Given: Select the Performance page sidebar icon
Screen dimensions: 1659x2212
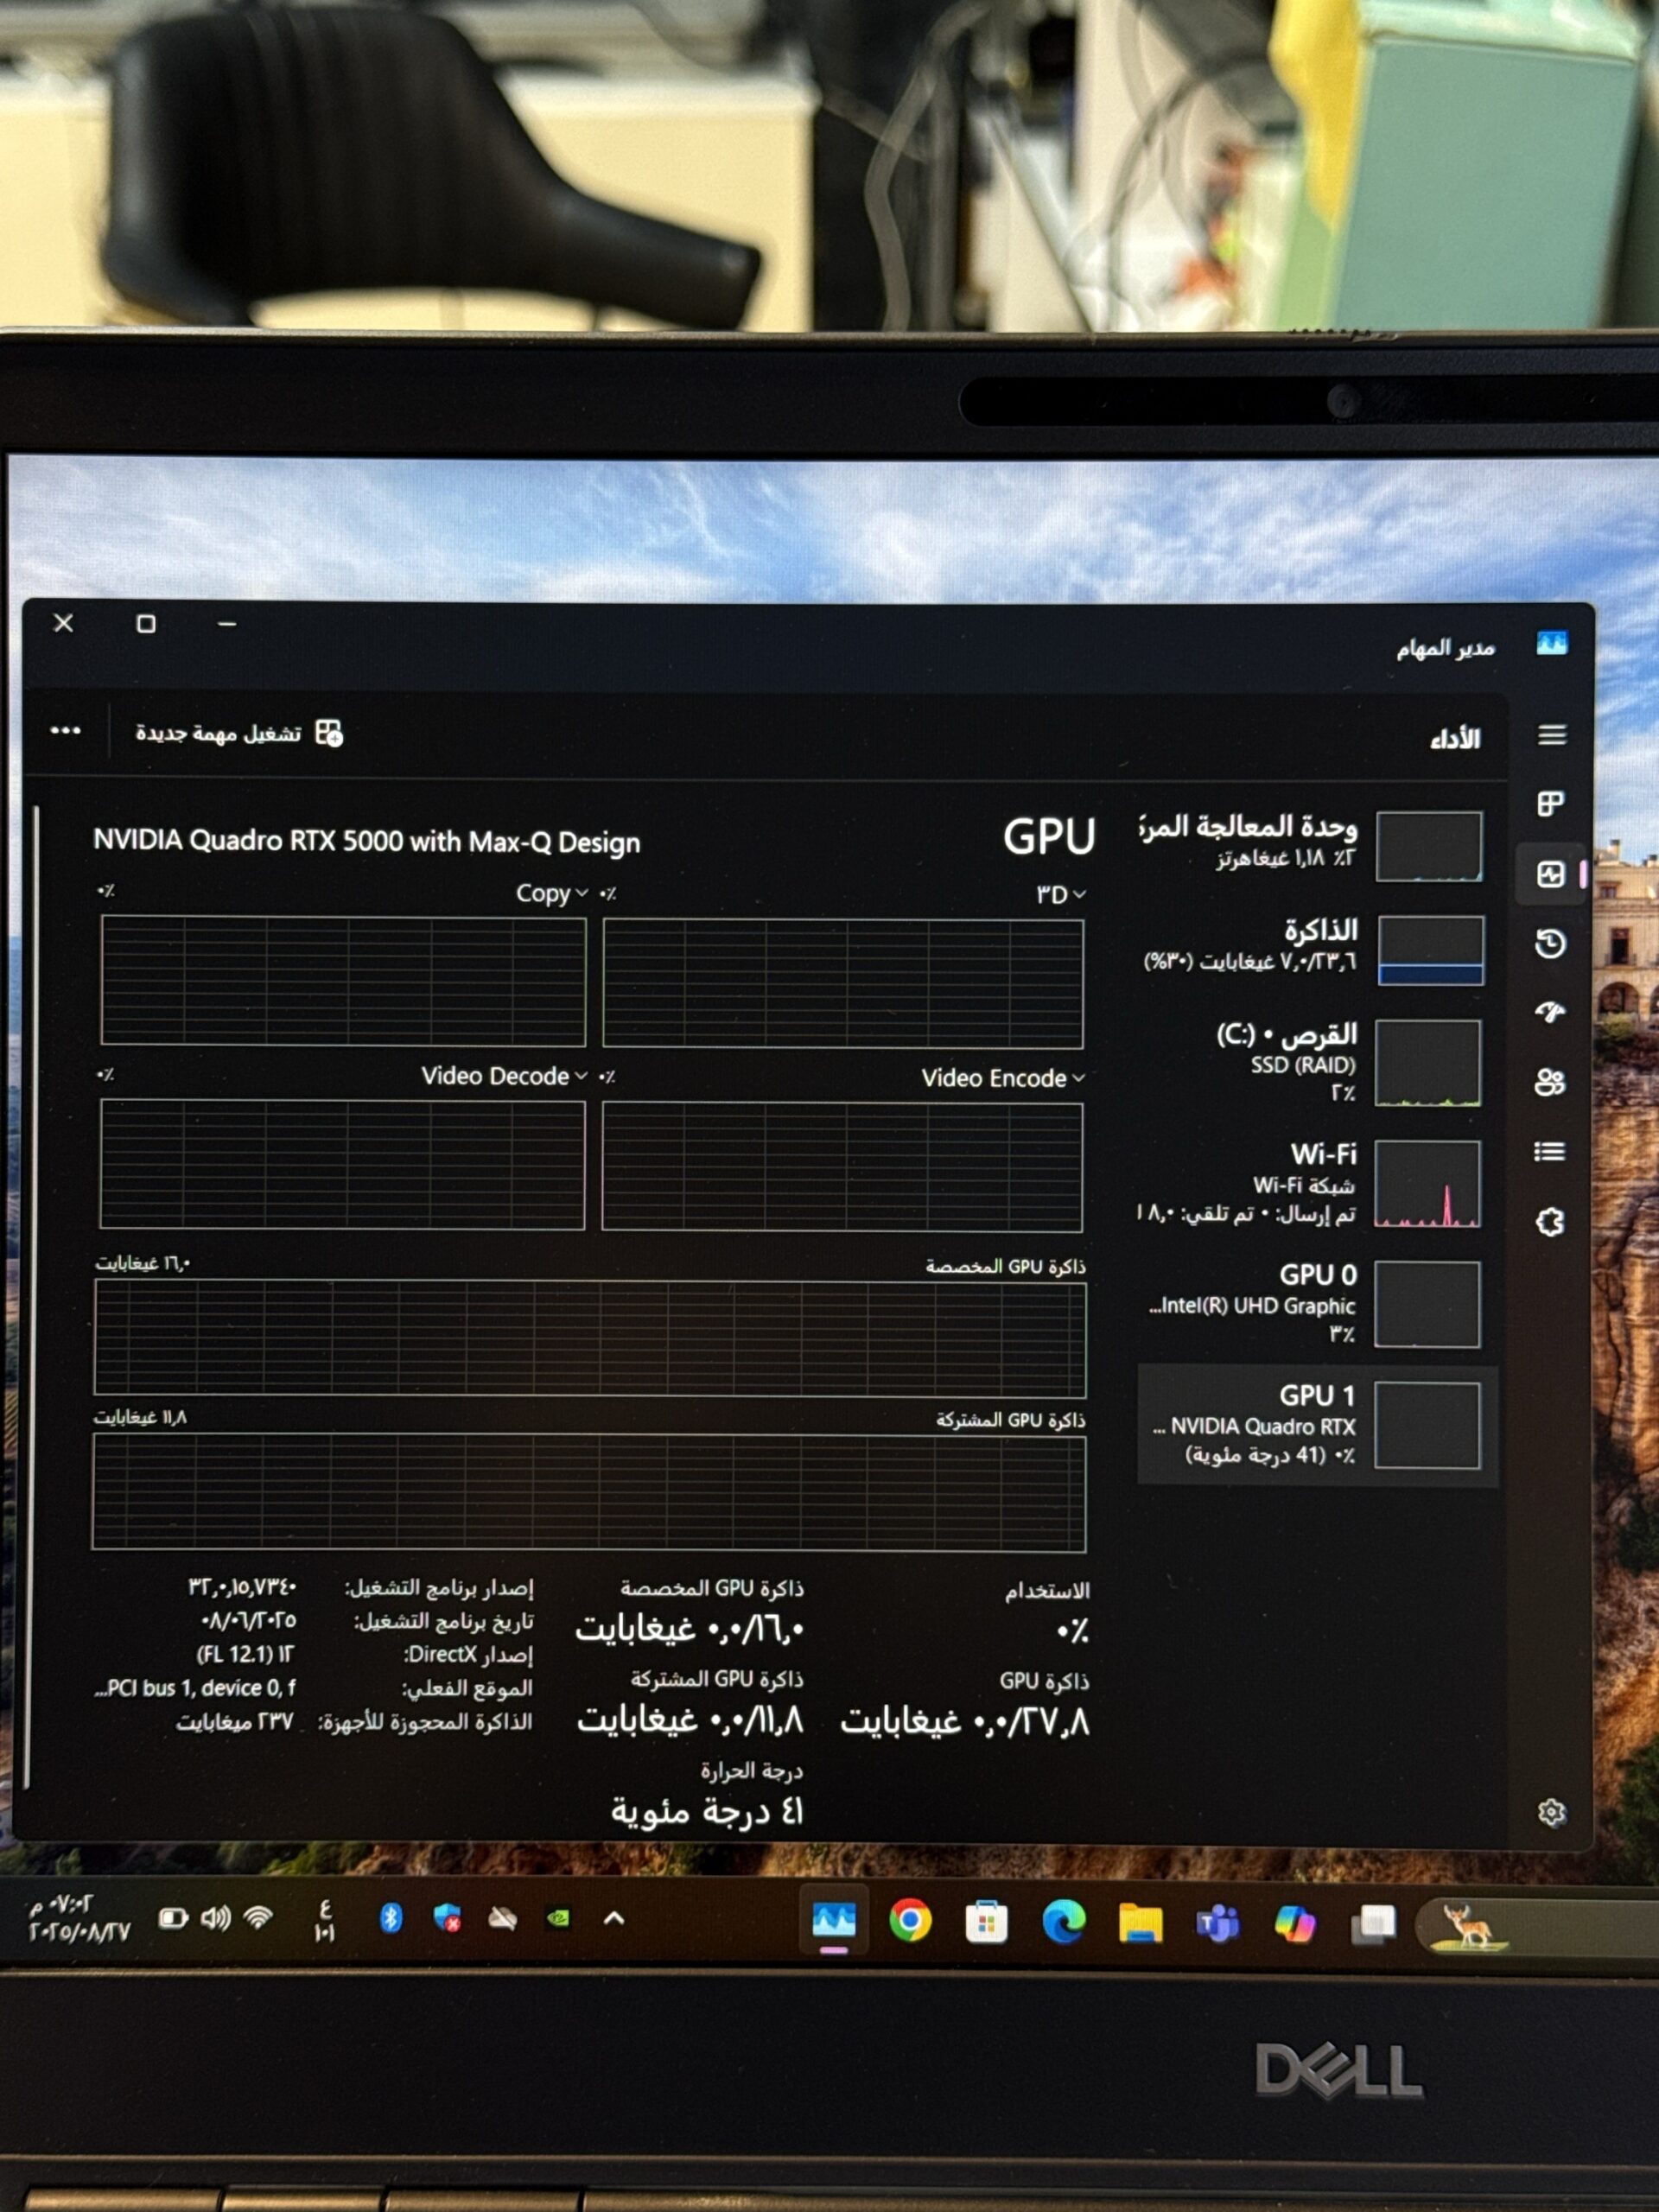Looking at the screenshot, I should pyautogui.click(x=1551, y=875).
